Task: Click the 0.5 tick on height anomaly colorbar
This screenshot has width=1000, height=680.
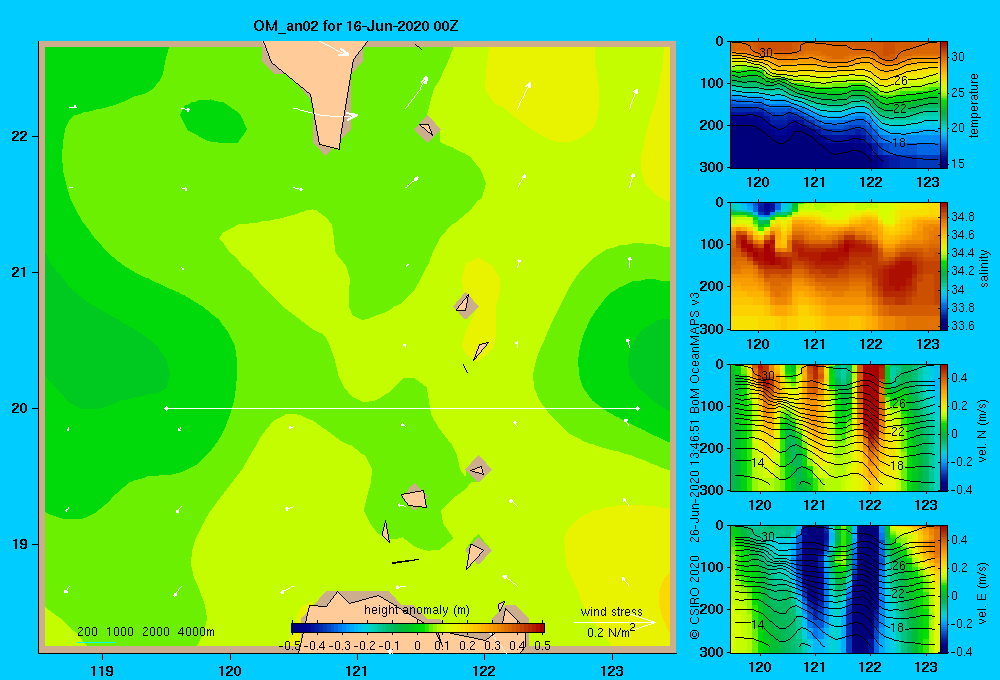Action: coord(542,646)
